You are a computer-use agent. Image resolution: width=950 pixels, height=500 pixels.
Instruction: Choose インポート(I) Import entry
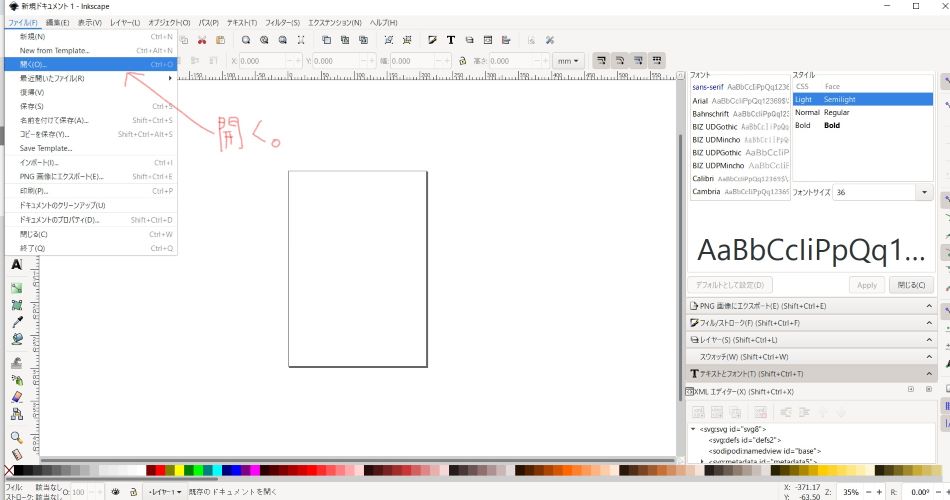tap(91, 162)
